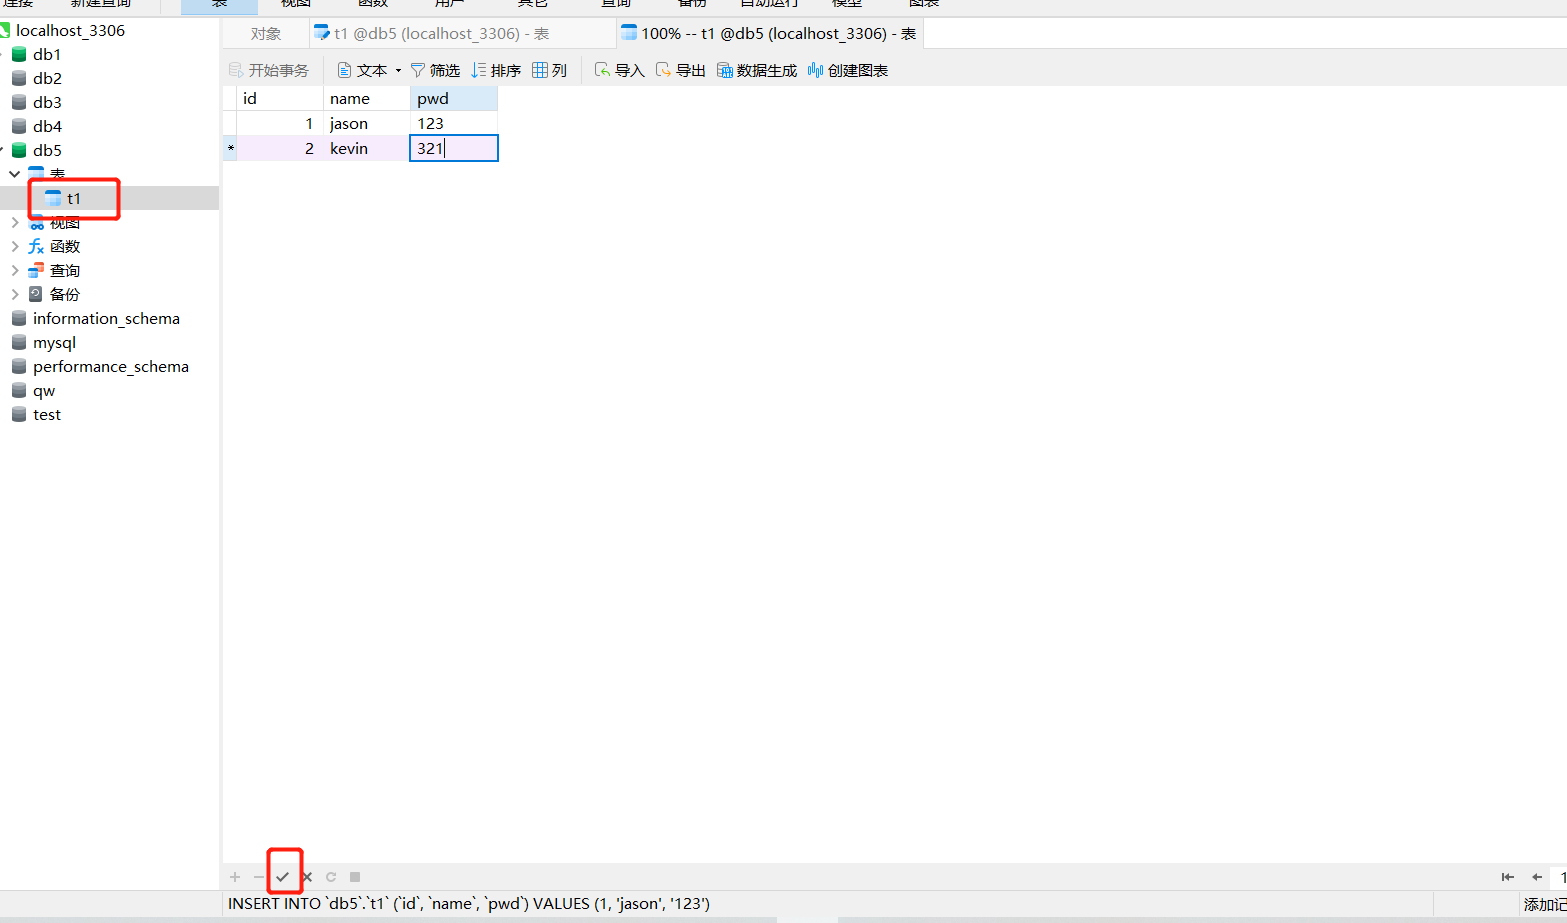The image size is (1567, 923).
Task: Click the INSERT INTO statement in the status bar
Action: tap(469, 904)
